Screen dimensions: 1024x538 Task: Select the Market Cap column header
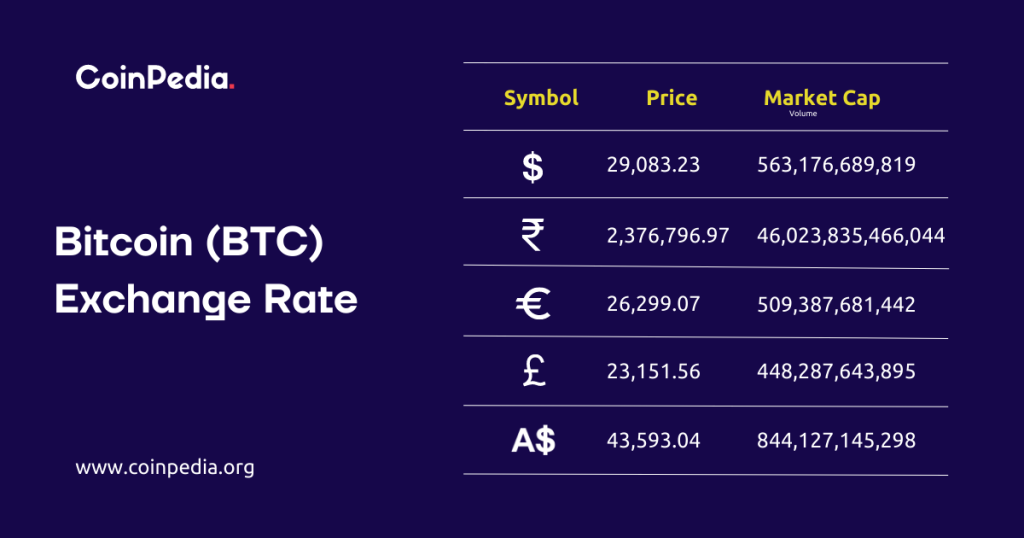[822, 98]
